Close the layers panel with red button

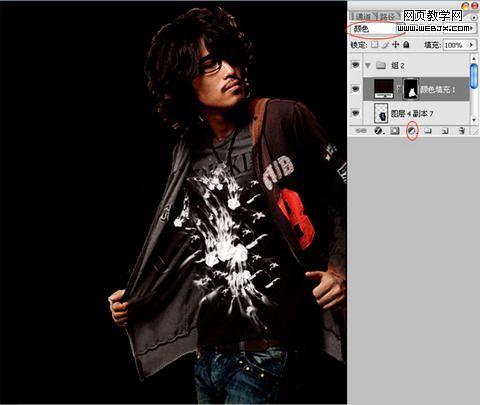pyautogui.click(x=476, y=5)
